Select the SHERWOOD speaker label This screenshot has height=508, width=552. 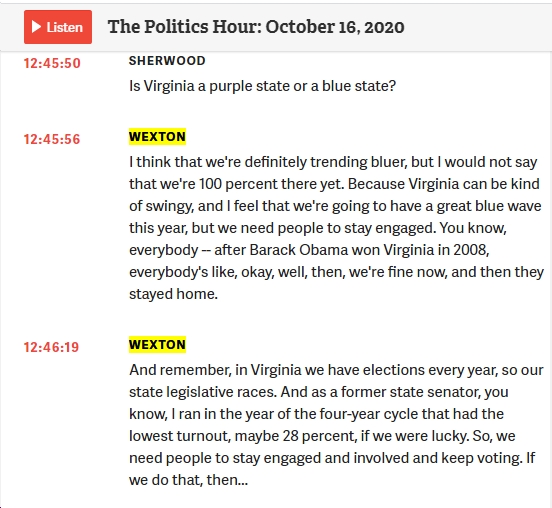[167, 61]
